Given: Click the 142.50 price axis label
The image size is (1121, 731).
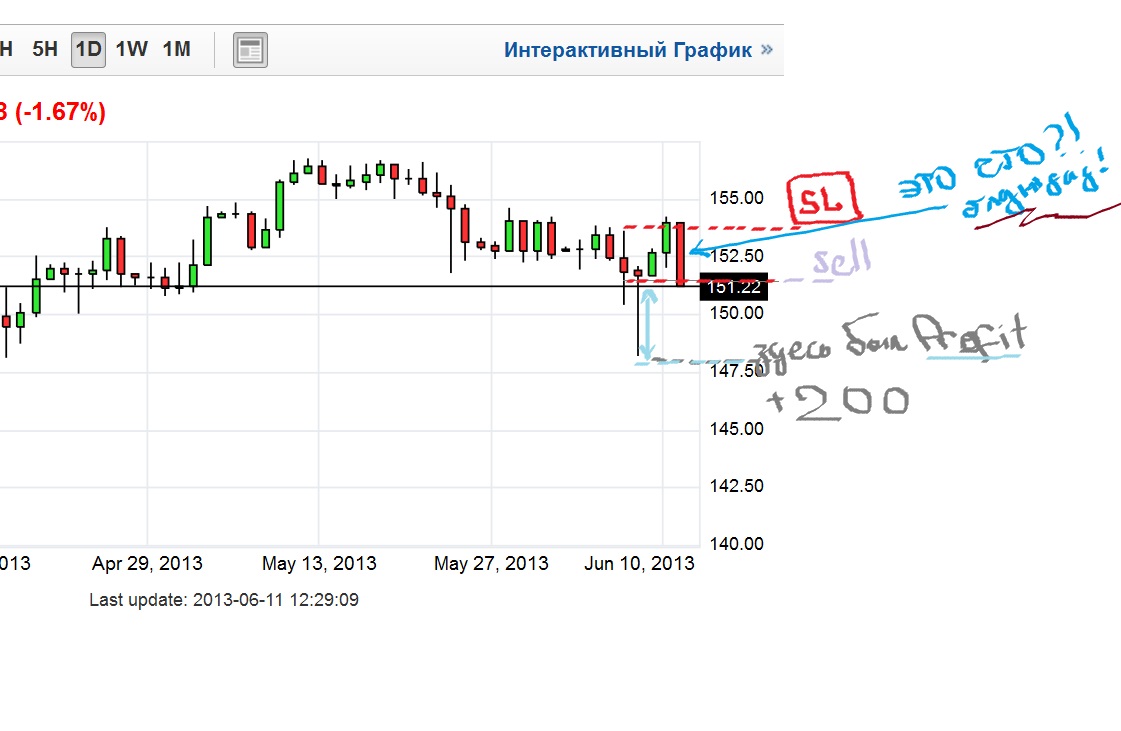Looking at the screenshot, I should (736, 486).
